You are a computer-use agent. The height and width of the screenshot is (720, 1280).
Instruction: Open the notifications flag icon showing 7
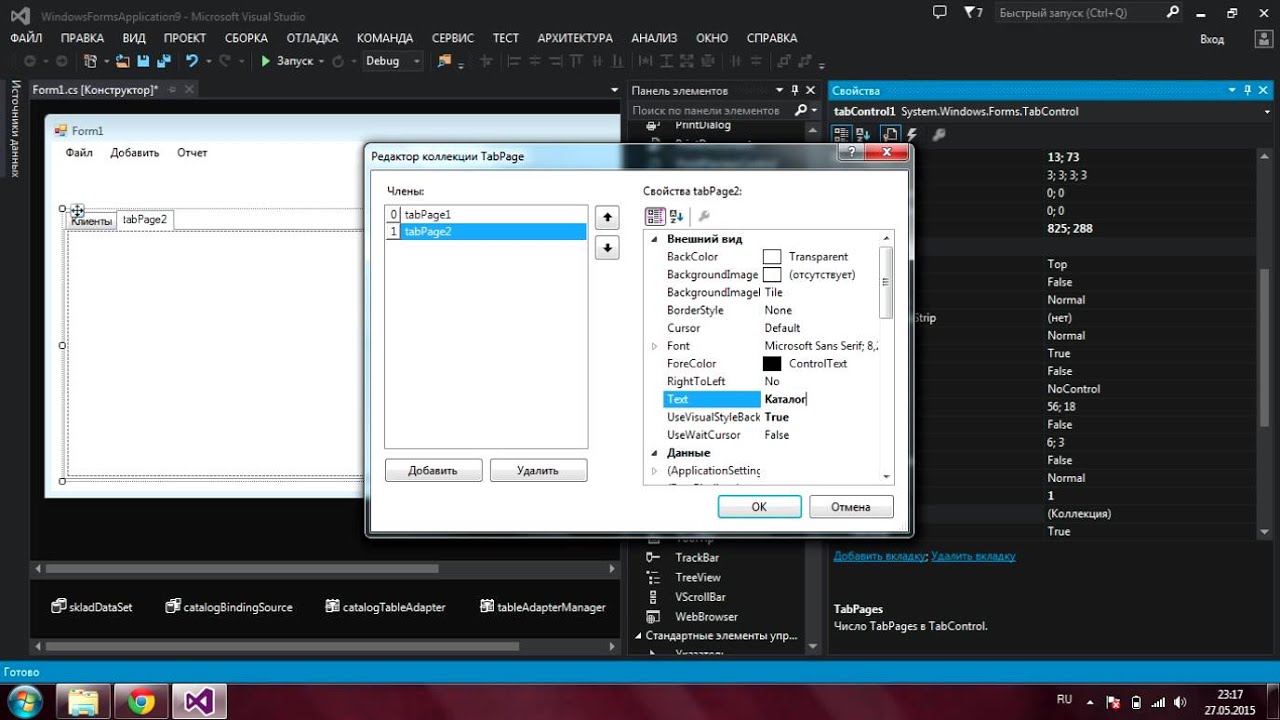tap(973, 12)
